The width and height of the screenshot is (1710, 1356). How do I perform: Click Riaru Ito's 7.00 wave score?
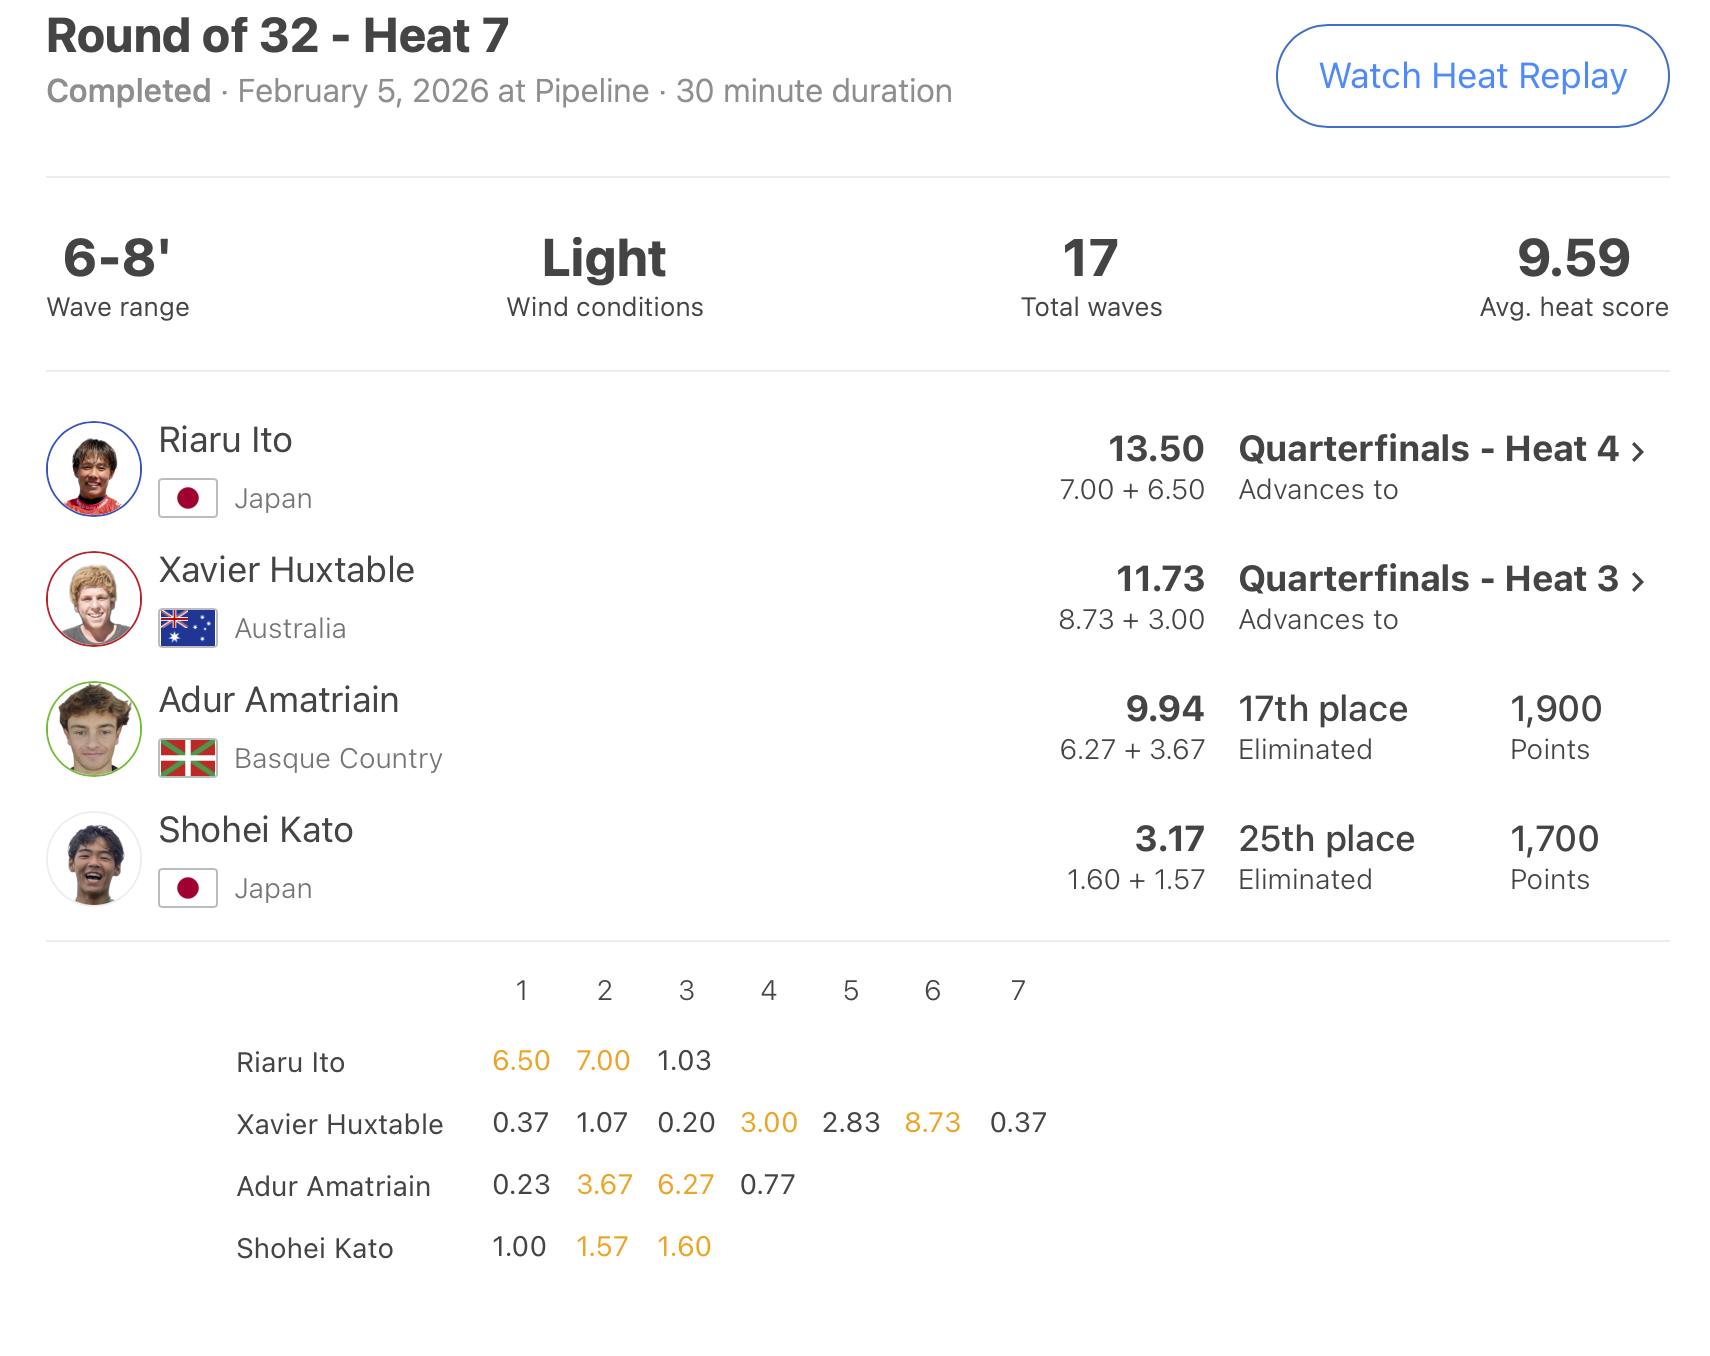pos(603,1061)
